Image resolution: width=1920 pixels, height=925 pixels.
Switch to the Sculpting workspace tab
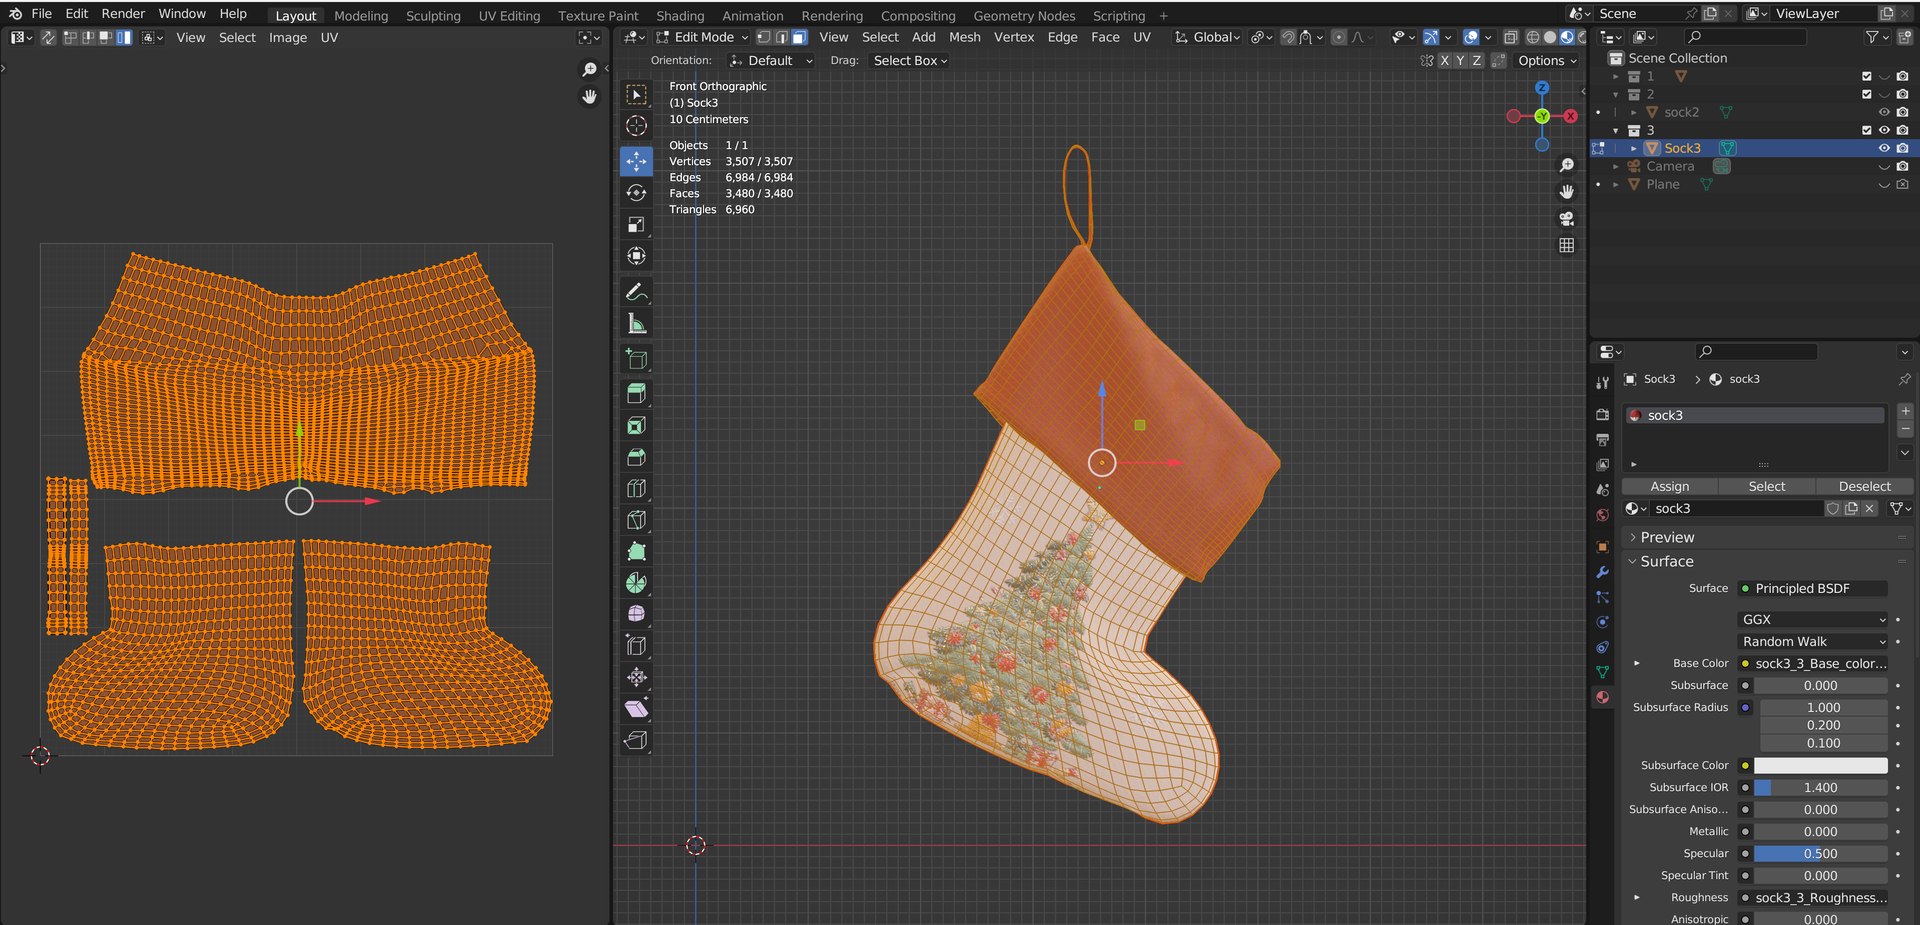coord(433,16)
